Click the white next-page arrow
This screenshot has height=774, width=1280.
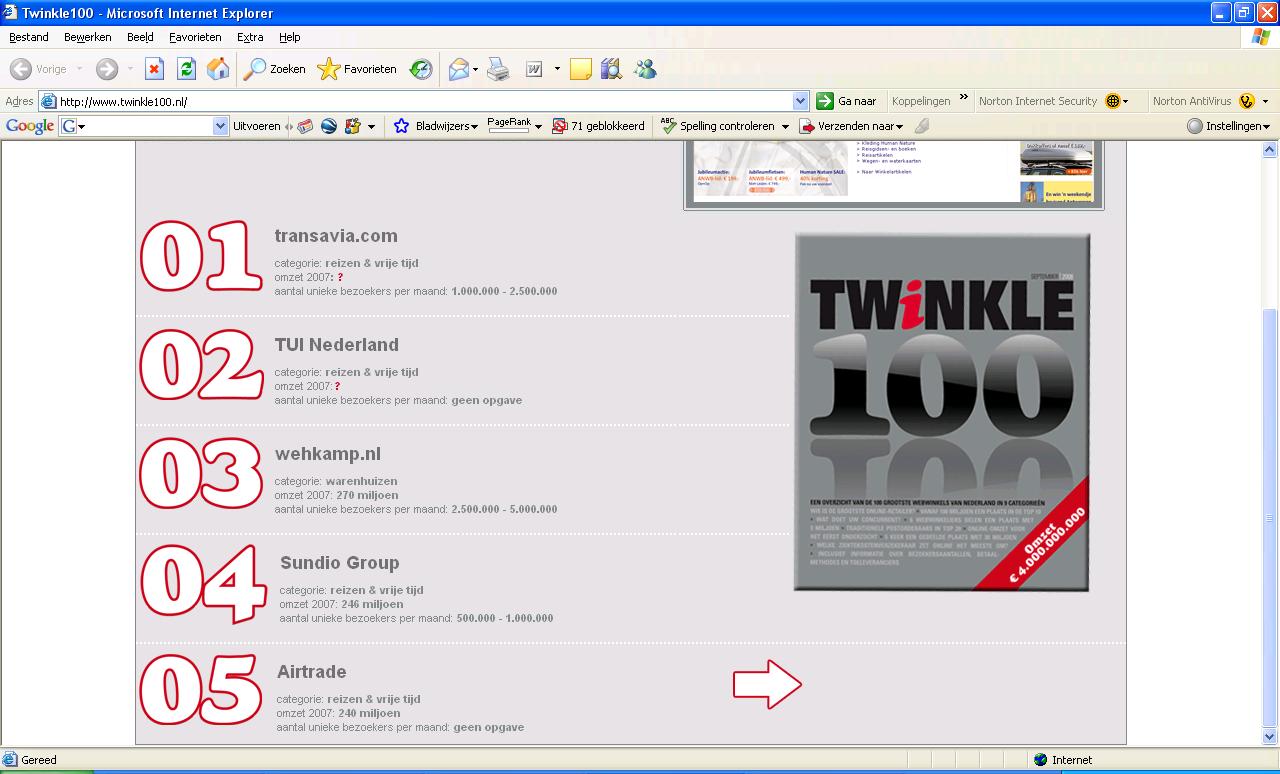point(767,685)
